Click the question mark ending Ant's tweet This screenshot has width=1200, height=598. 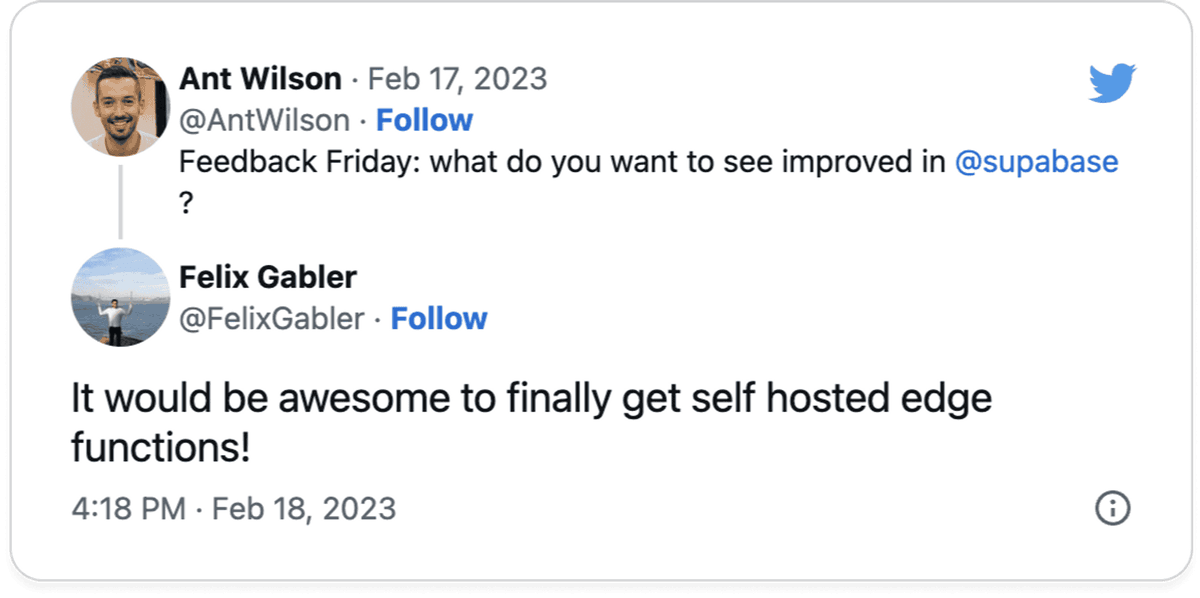(x=185, y=198)
